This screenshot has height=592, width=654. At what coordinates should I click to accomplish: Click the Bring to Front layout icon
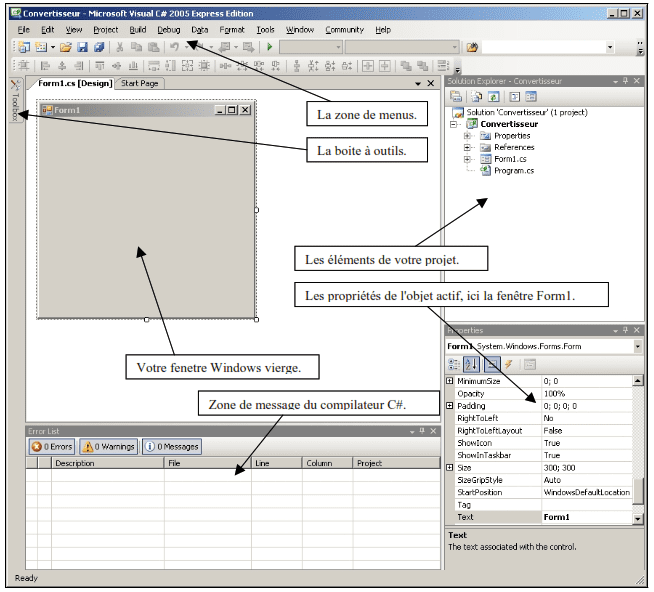click(x=405, y=66)
